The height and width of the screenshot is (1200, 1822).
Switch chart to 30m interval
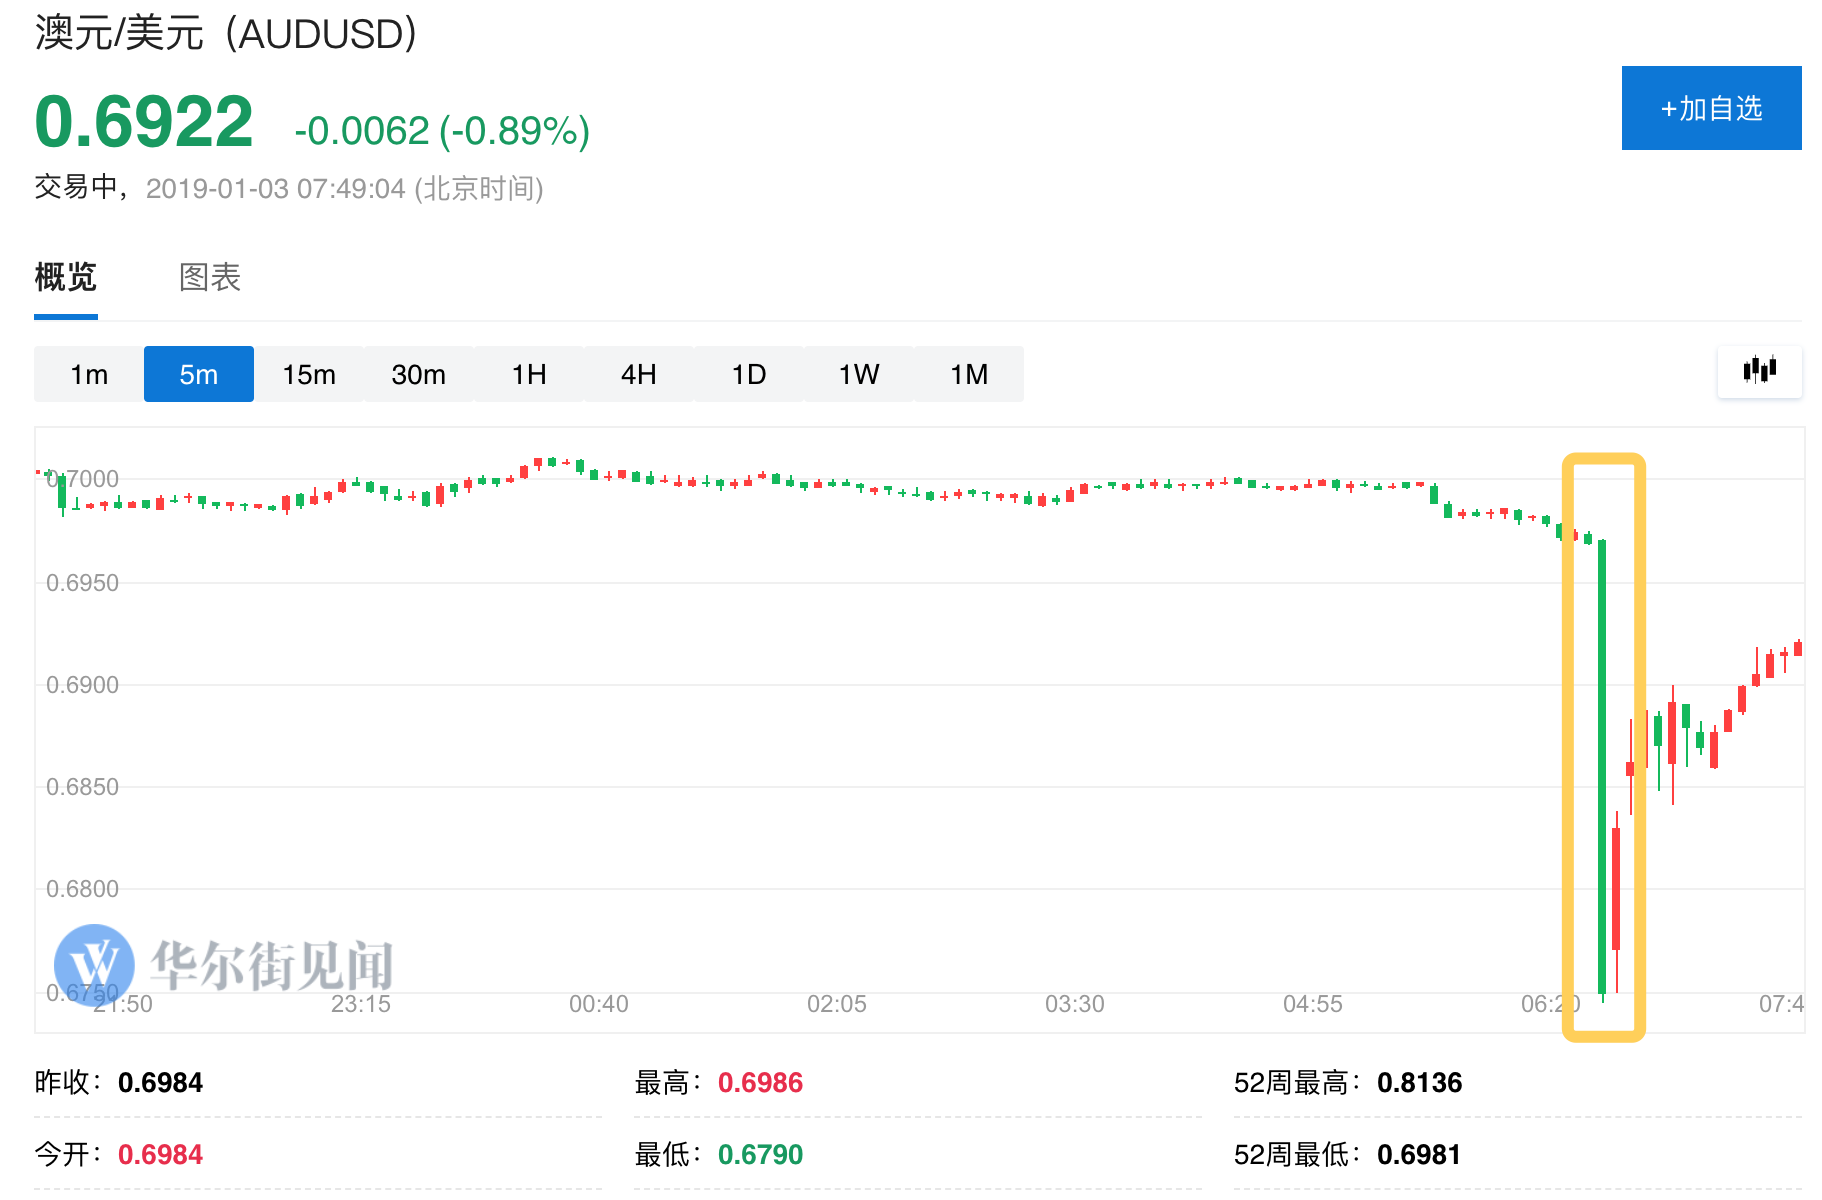click(x=418, y=374)
